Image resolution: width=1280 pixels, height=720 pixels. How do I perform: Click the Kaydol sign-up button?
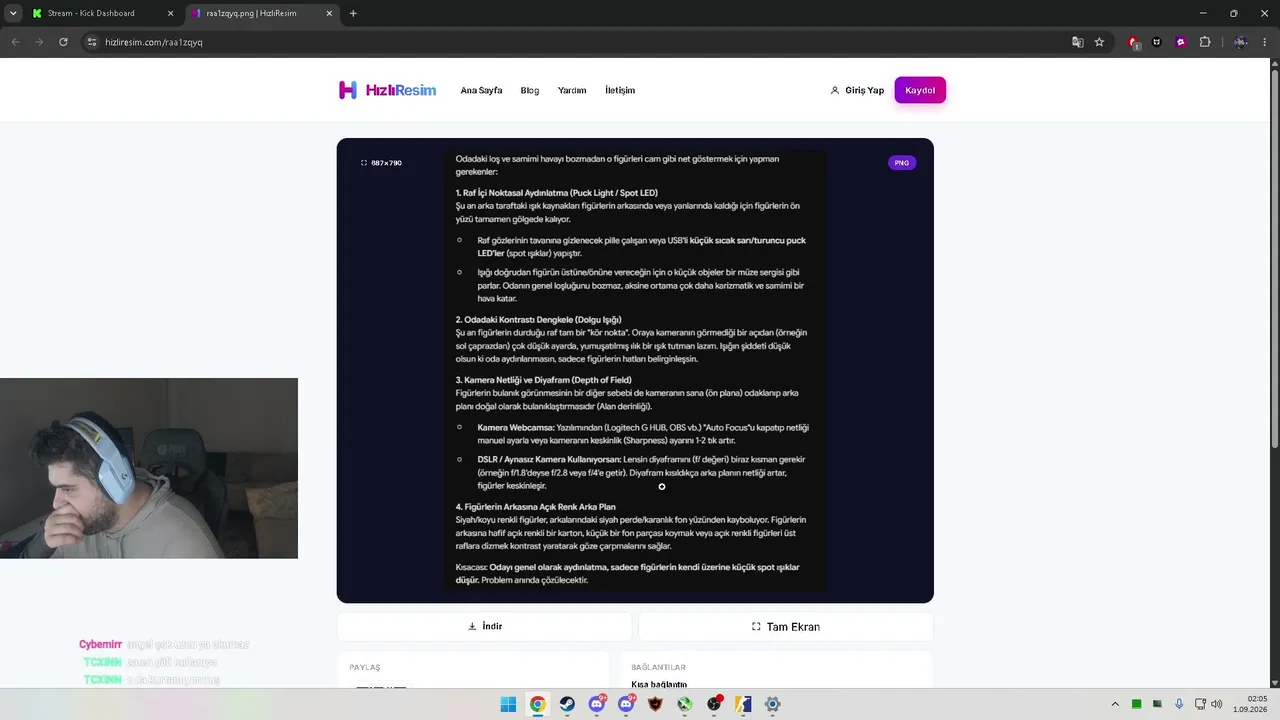(920, 90)
